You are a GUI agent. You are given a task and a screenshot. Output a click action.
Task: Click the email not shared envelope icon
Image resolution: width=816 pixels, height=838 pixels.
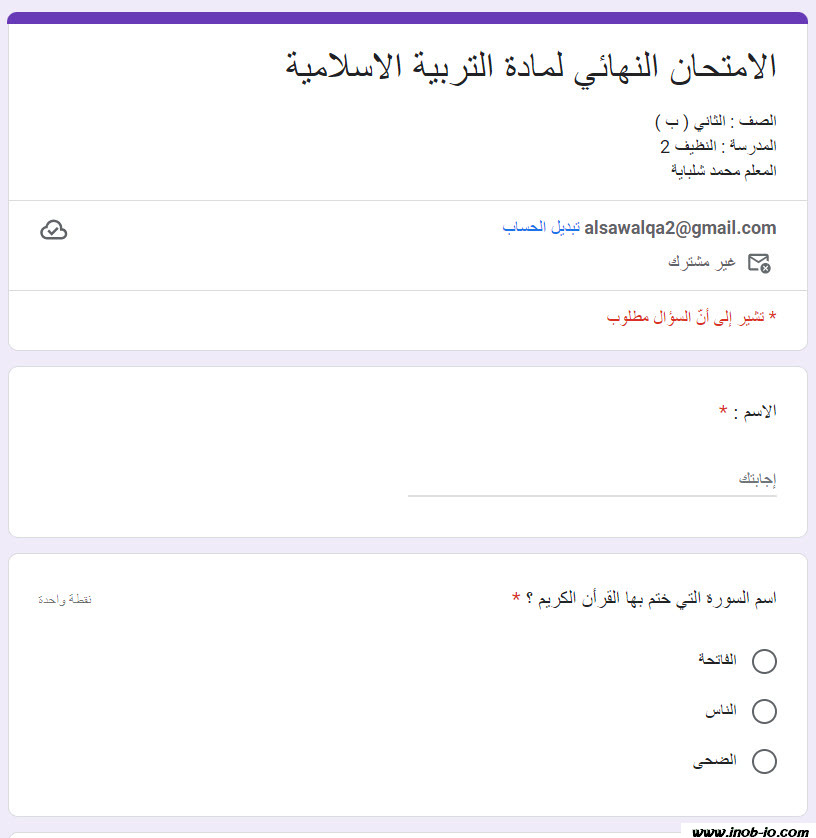tap(759, 263)
